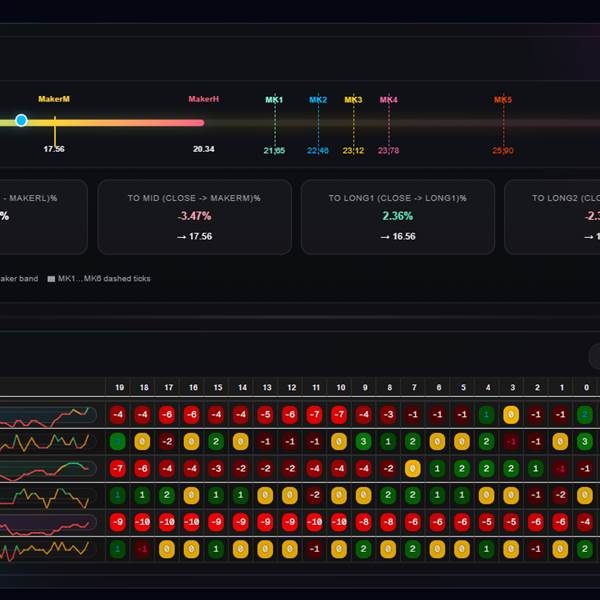600x600 pixels.
Task: Click the 20.34 value under MakerH
Action: point(204,149)
